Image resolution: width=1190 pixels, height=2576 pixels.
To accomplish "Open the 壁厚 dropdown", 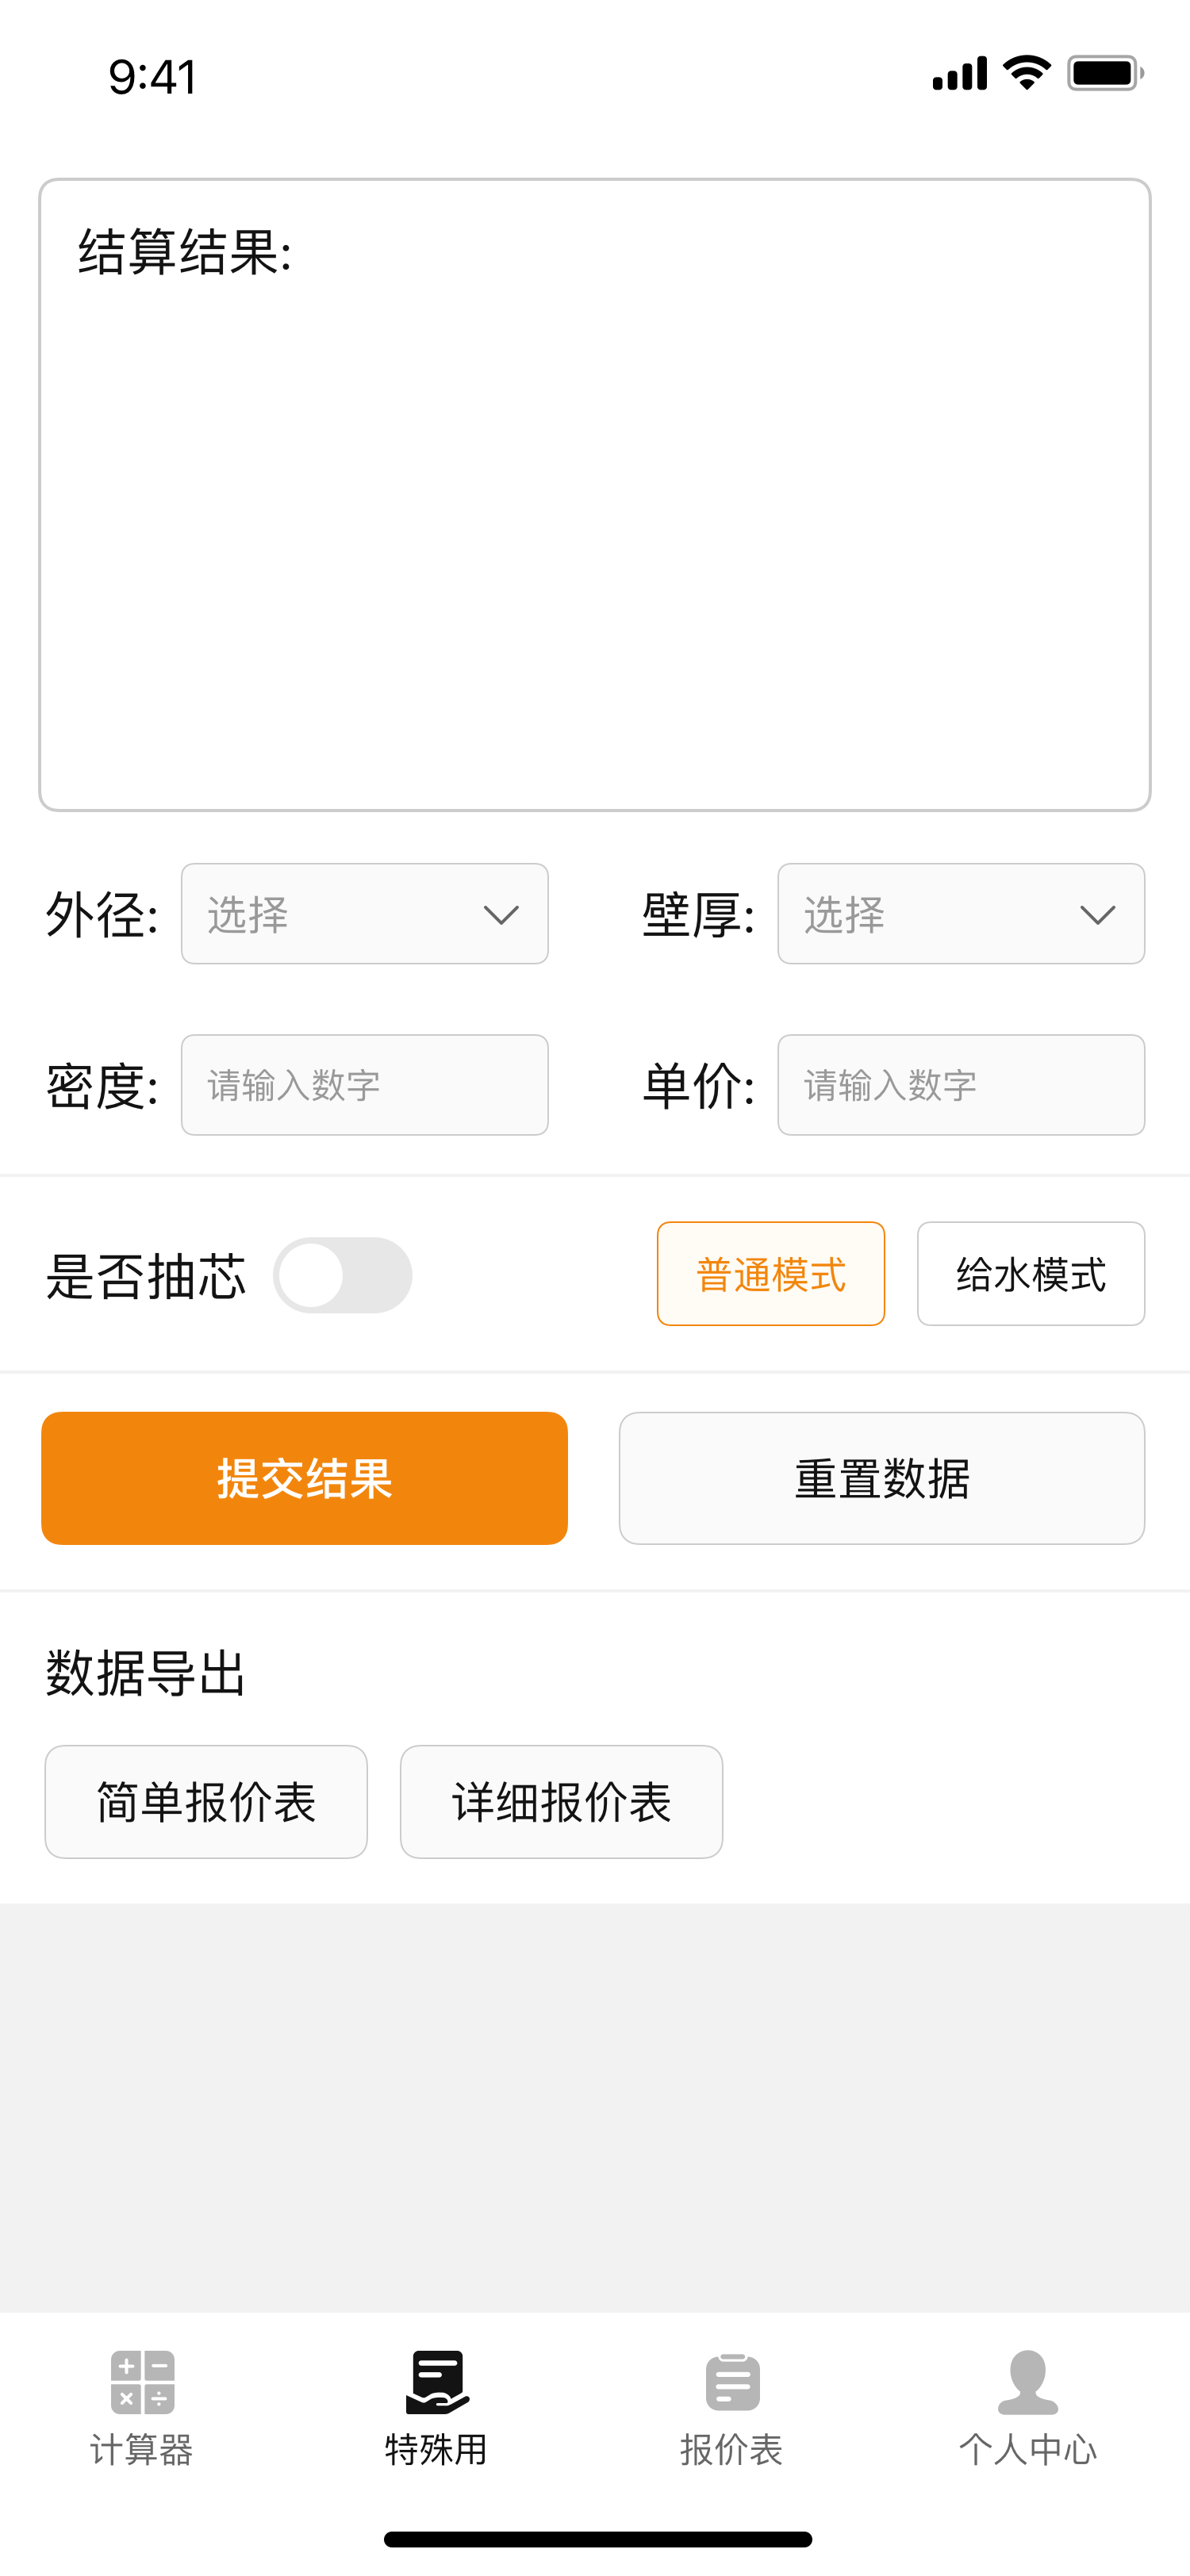I will 960,914.
